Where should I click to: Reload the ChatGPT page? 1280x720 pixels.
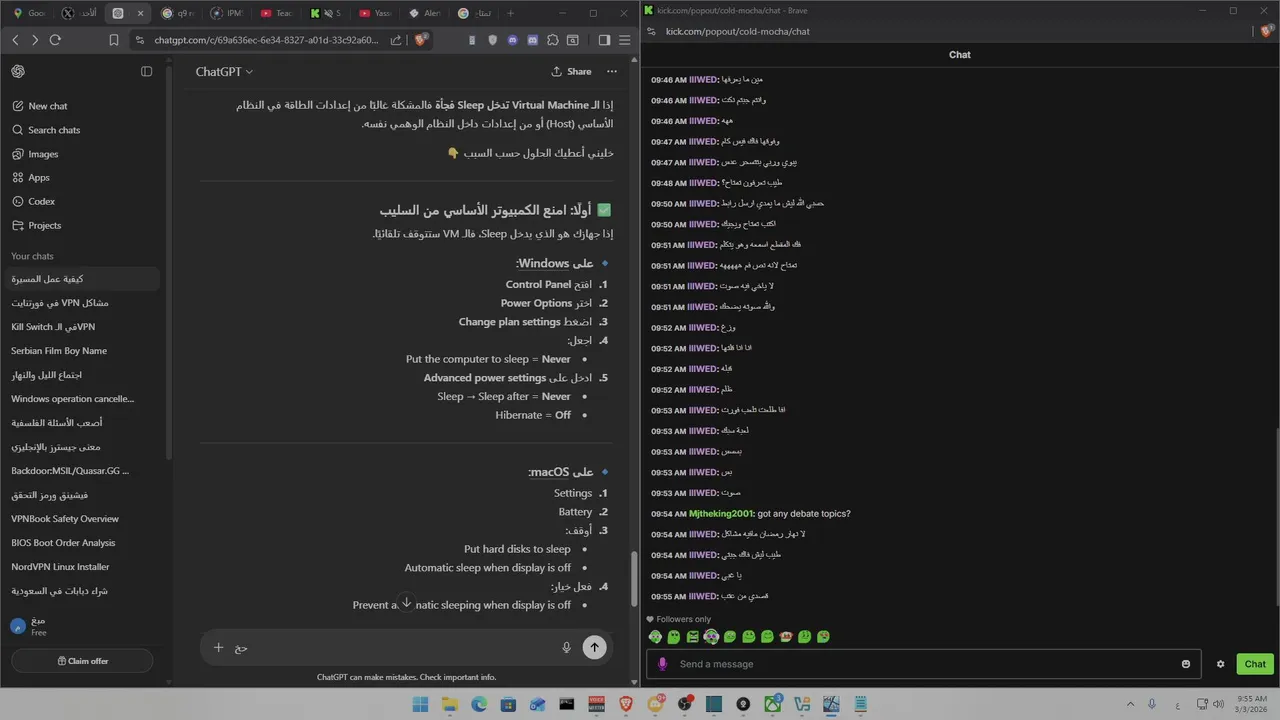(55, 40)
